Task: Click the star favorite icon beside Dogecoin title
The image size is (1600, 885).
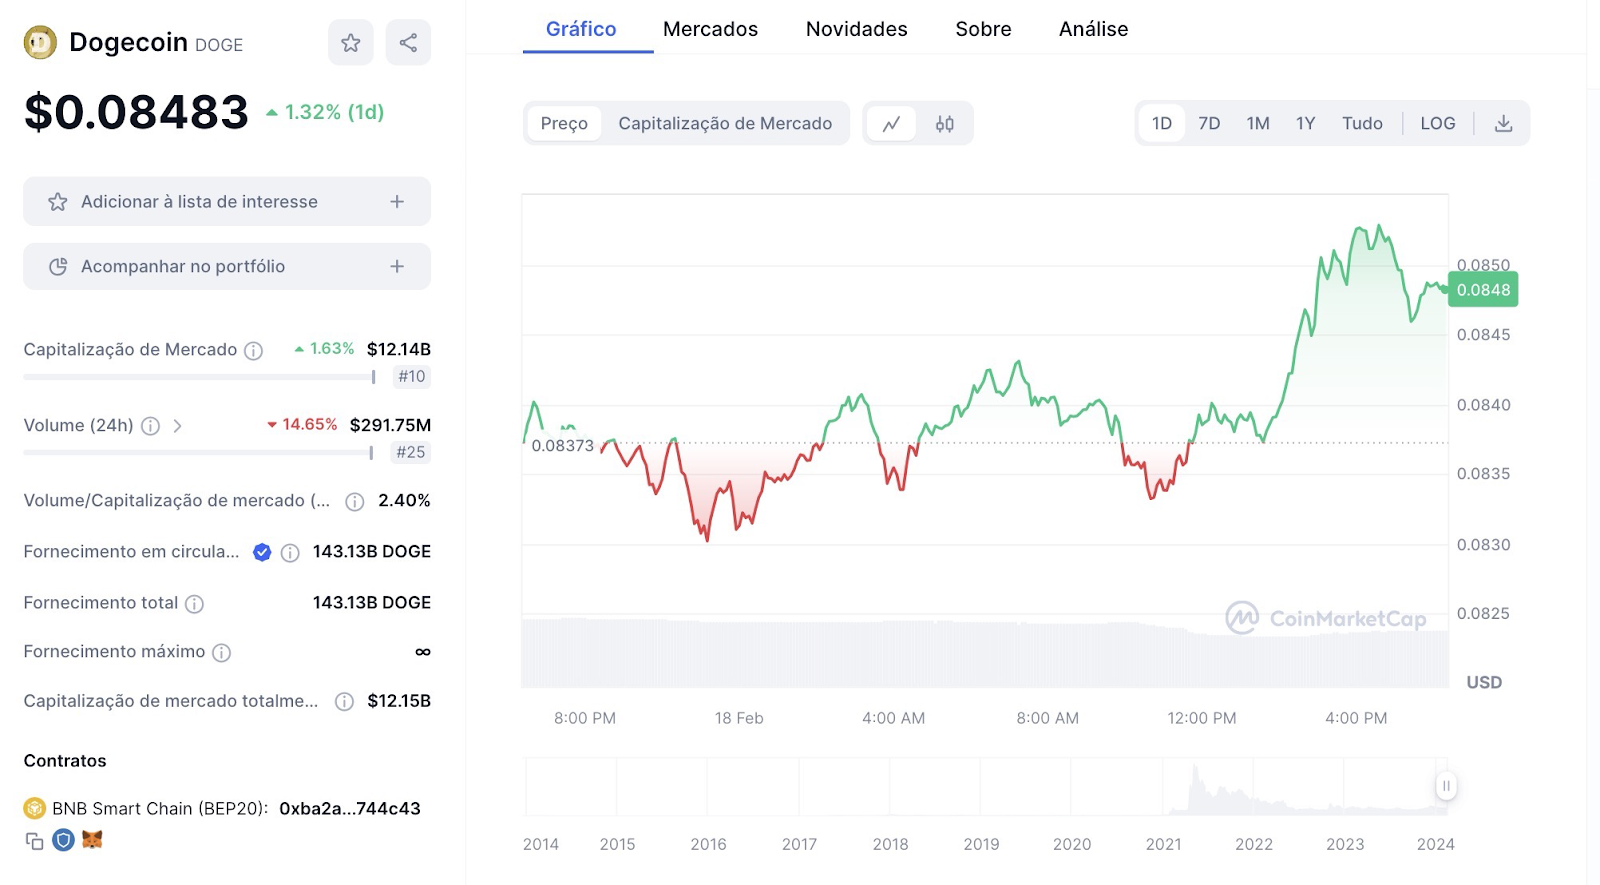Action: [351, 43]
